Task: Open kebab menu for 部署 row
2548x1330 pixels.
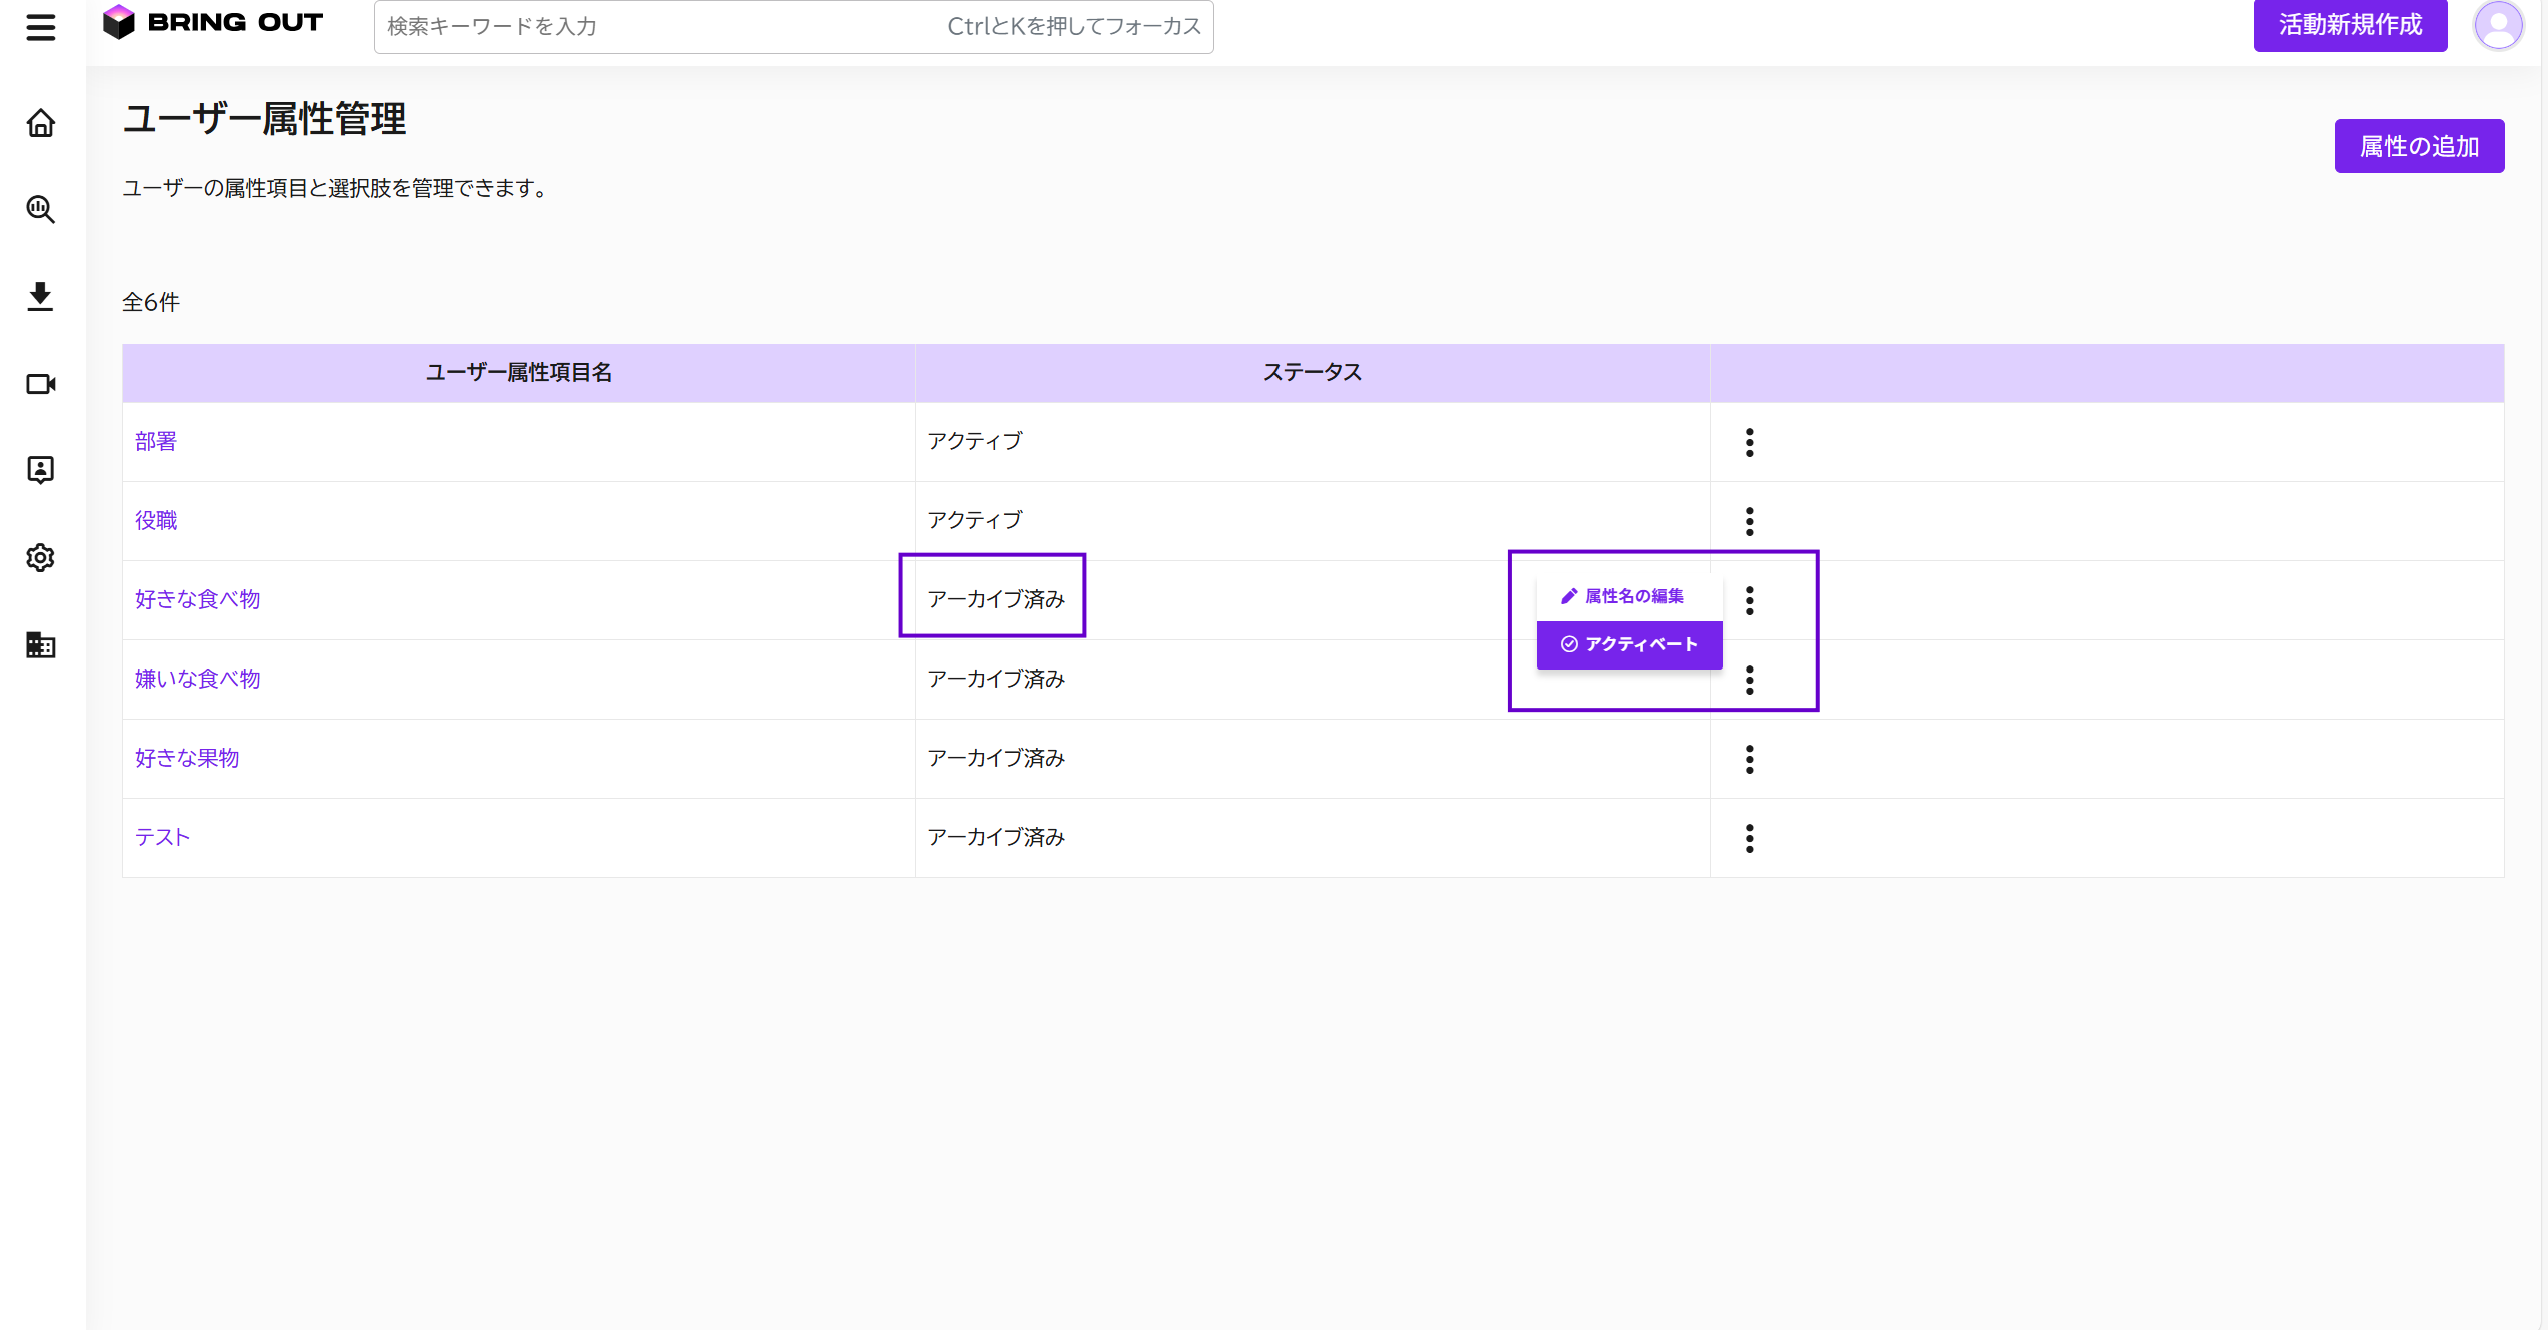Action: click(1749, 442)
